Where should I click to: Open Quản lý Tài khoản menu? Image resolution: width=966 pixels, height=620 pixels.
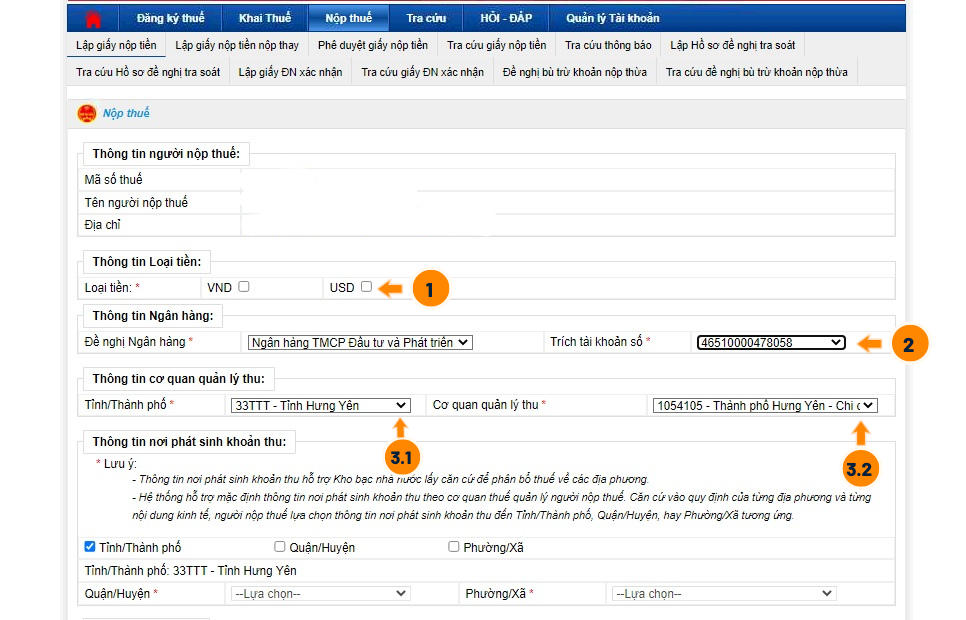pyautogui.click(x=613, y=18)
